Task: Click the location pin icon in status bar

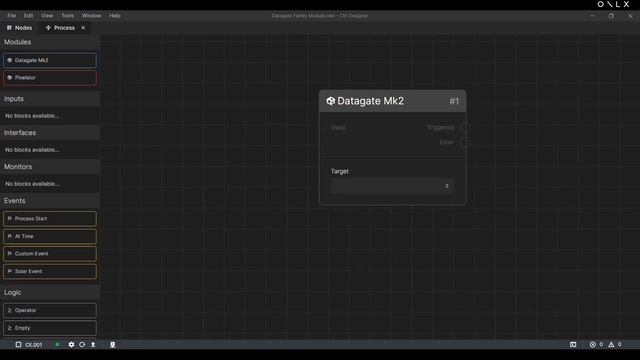Action: (113, 344)
